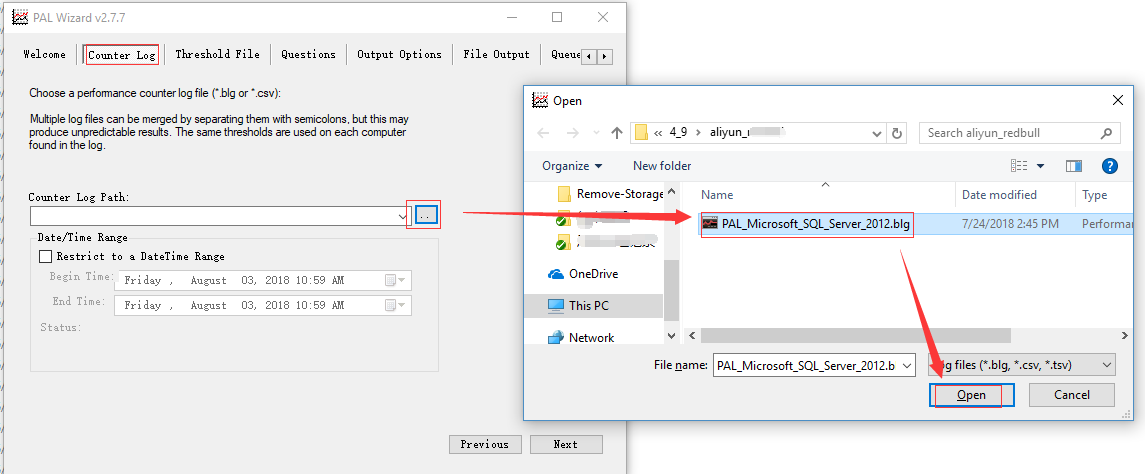Select the OneDrive cloud icon
This screenshot has width=1145, height=474.
[556, 274]
